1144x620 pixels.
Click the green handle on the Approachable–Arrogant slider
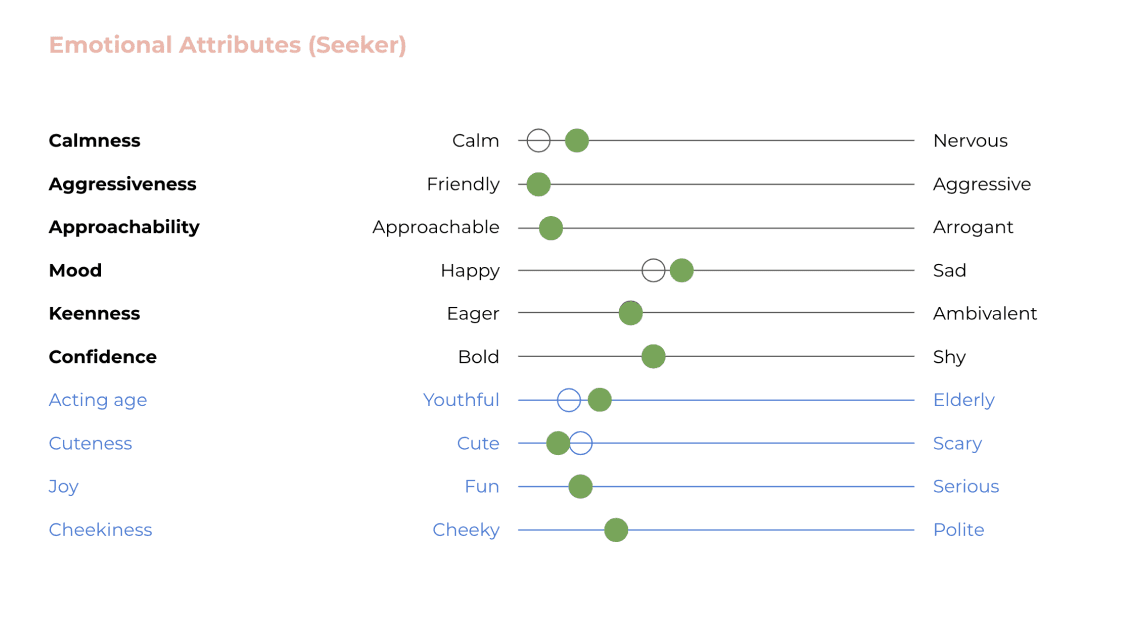(550, 228)
